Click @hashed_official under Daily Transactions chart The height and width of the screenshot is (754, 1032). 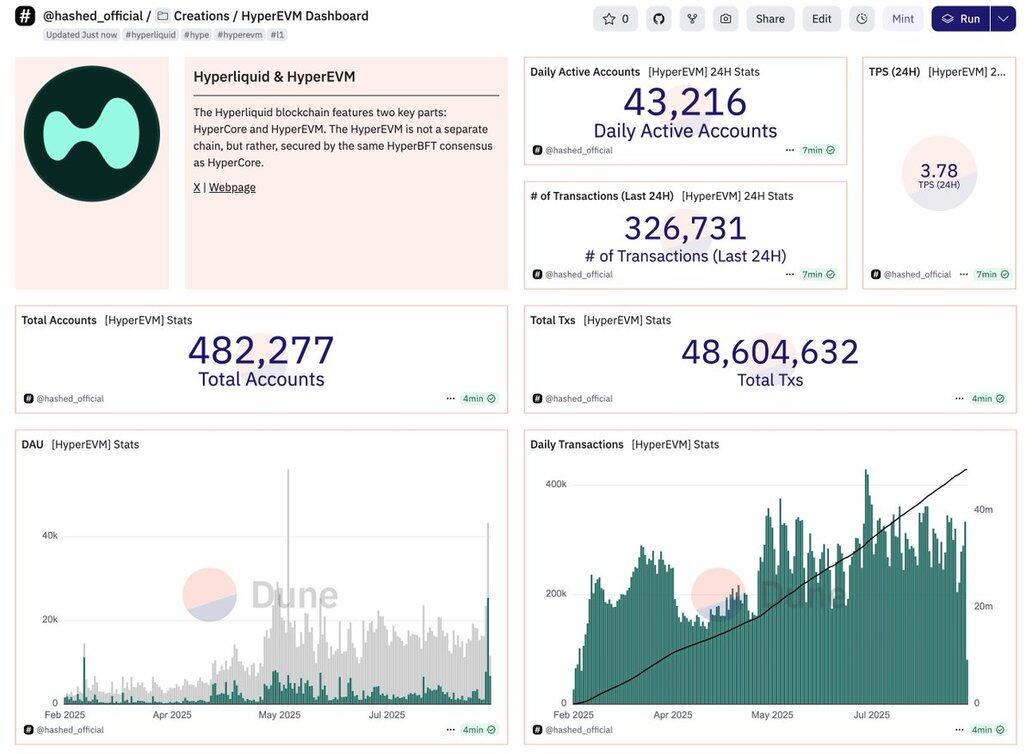click(x=579, y=730)
